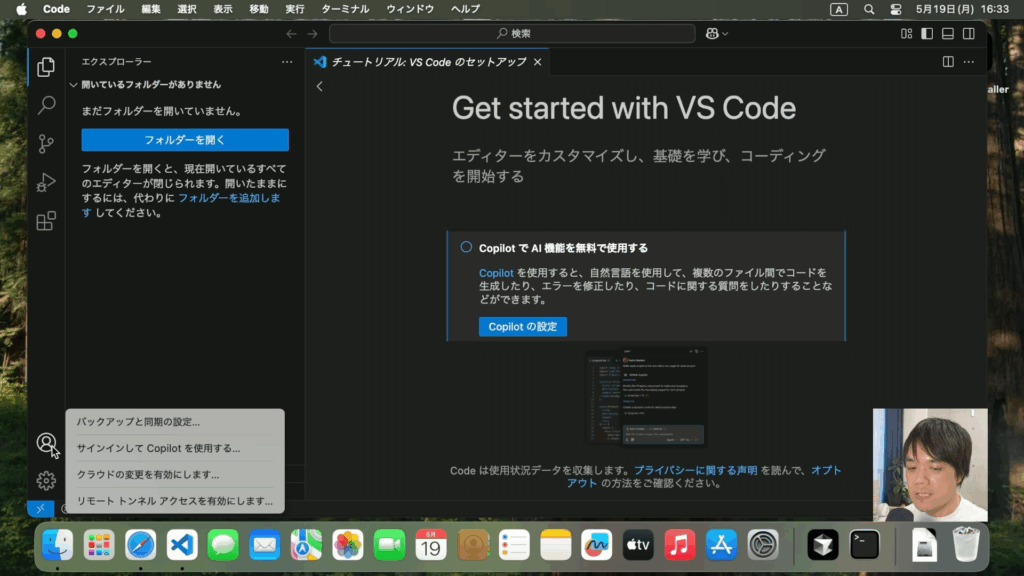Select サインインして Copilot を使用する menu item

point(159,448)
